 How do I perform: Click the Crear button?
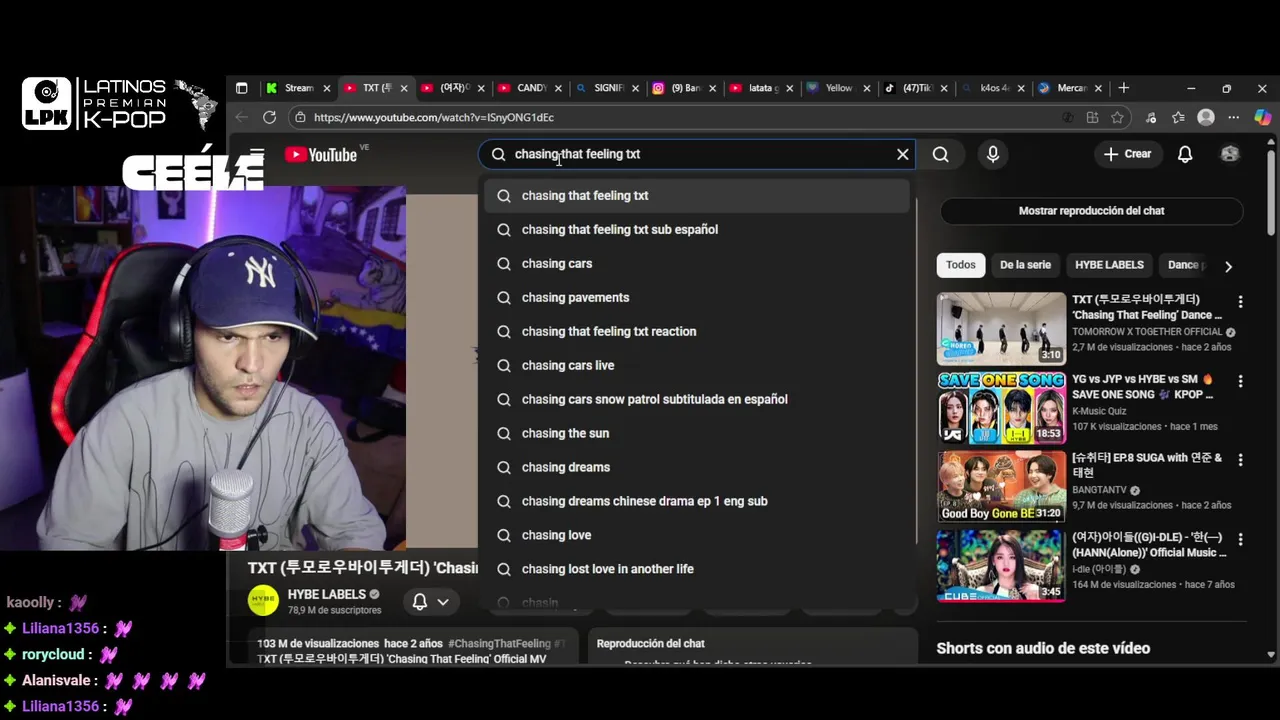1127,154
